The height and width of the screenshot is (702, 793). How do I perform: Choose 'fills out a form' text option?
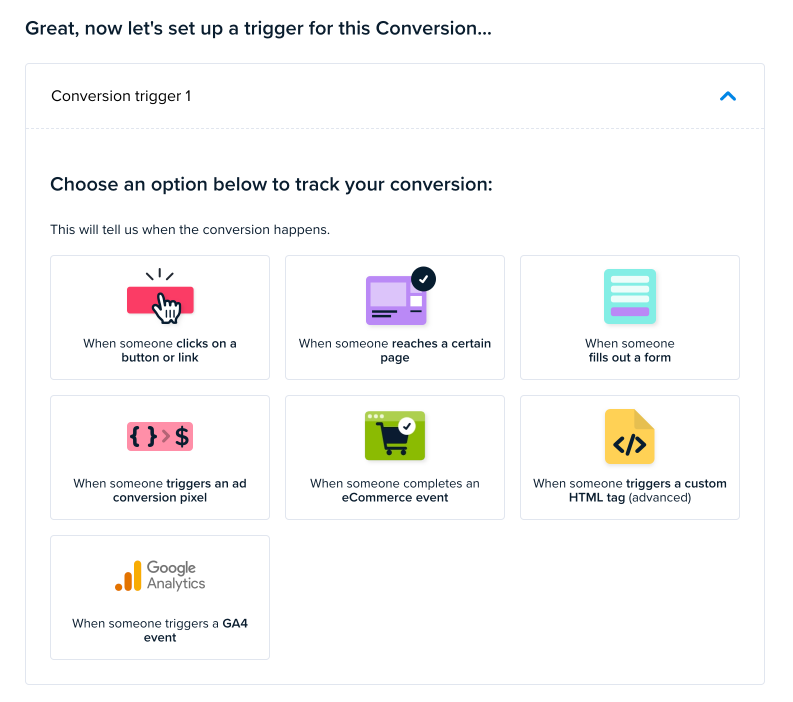click(630, 350)
